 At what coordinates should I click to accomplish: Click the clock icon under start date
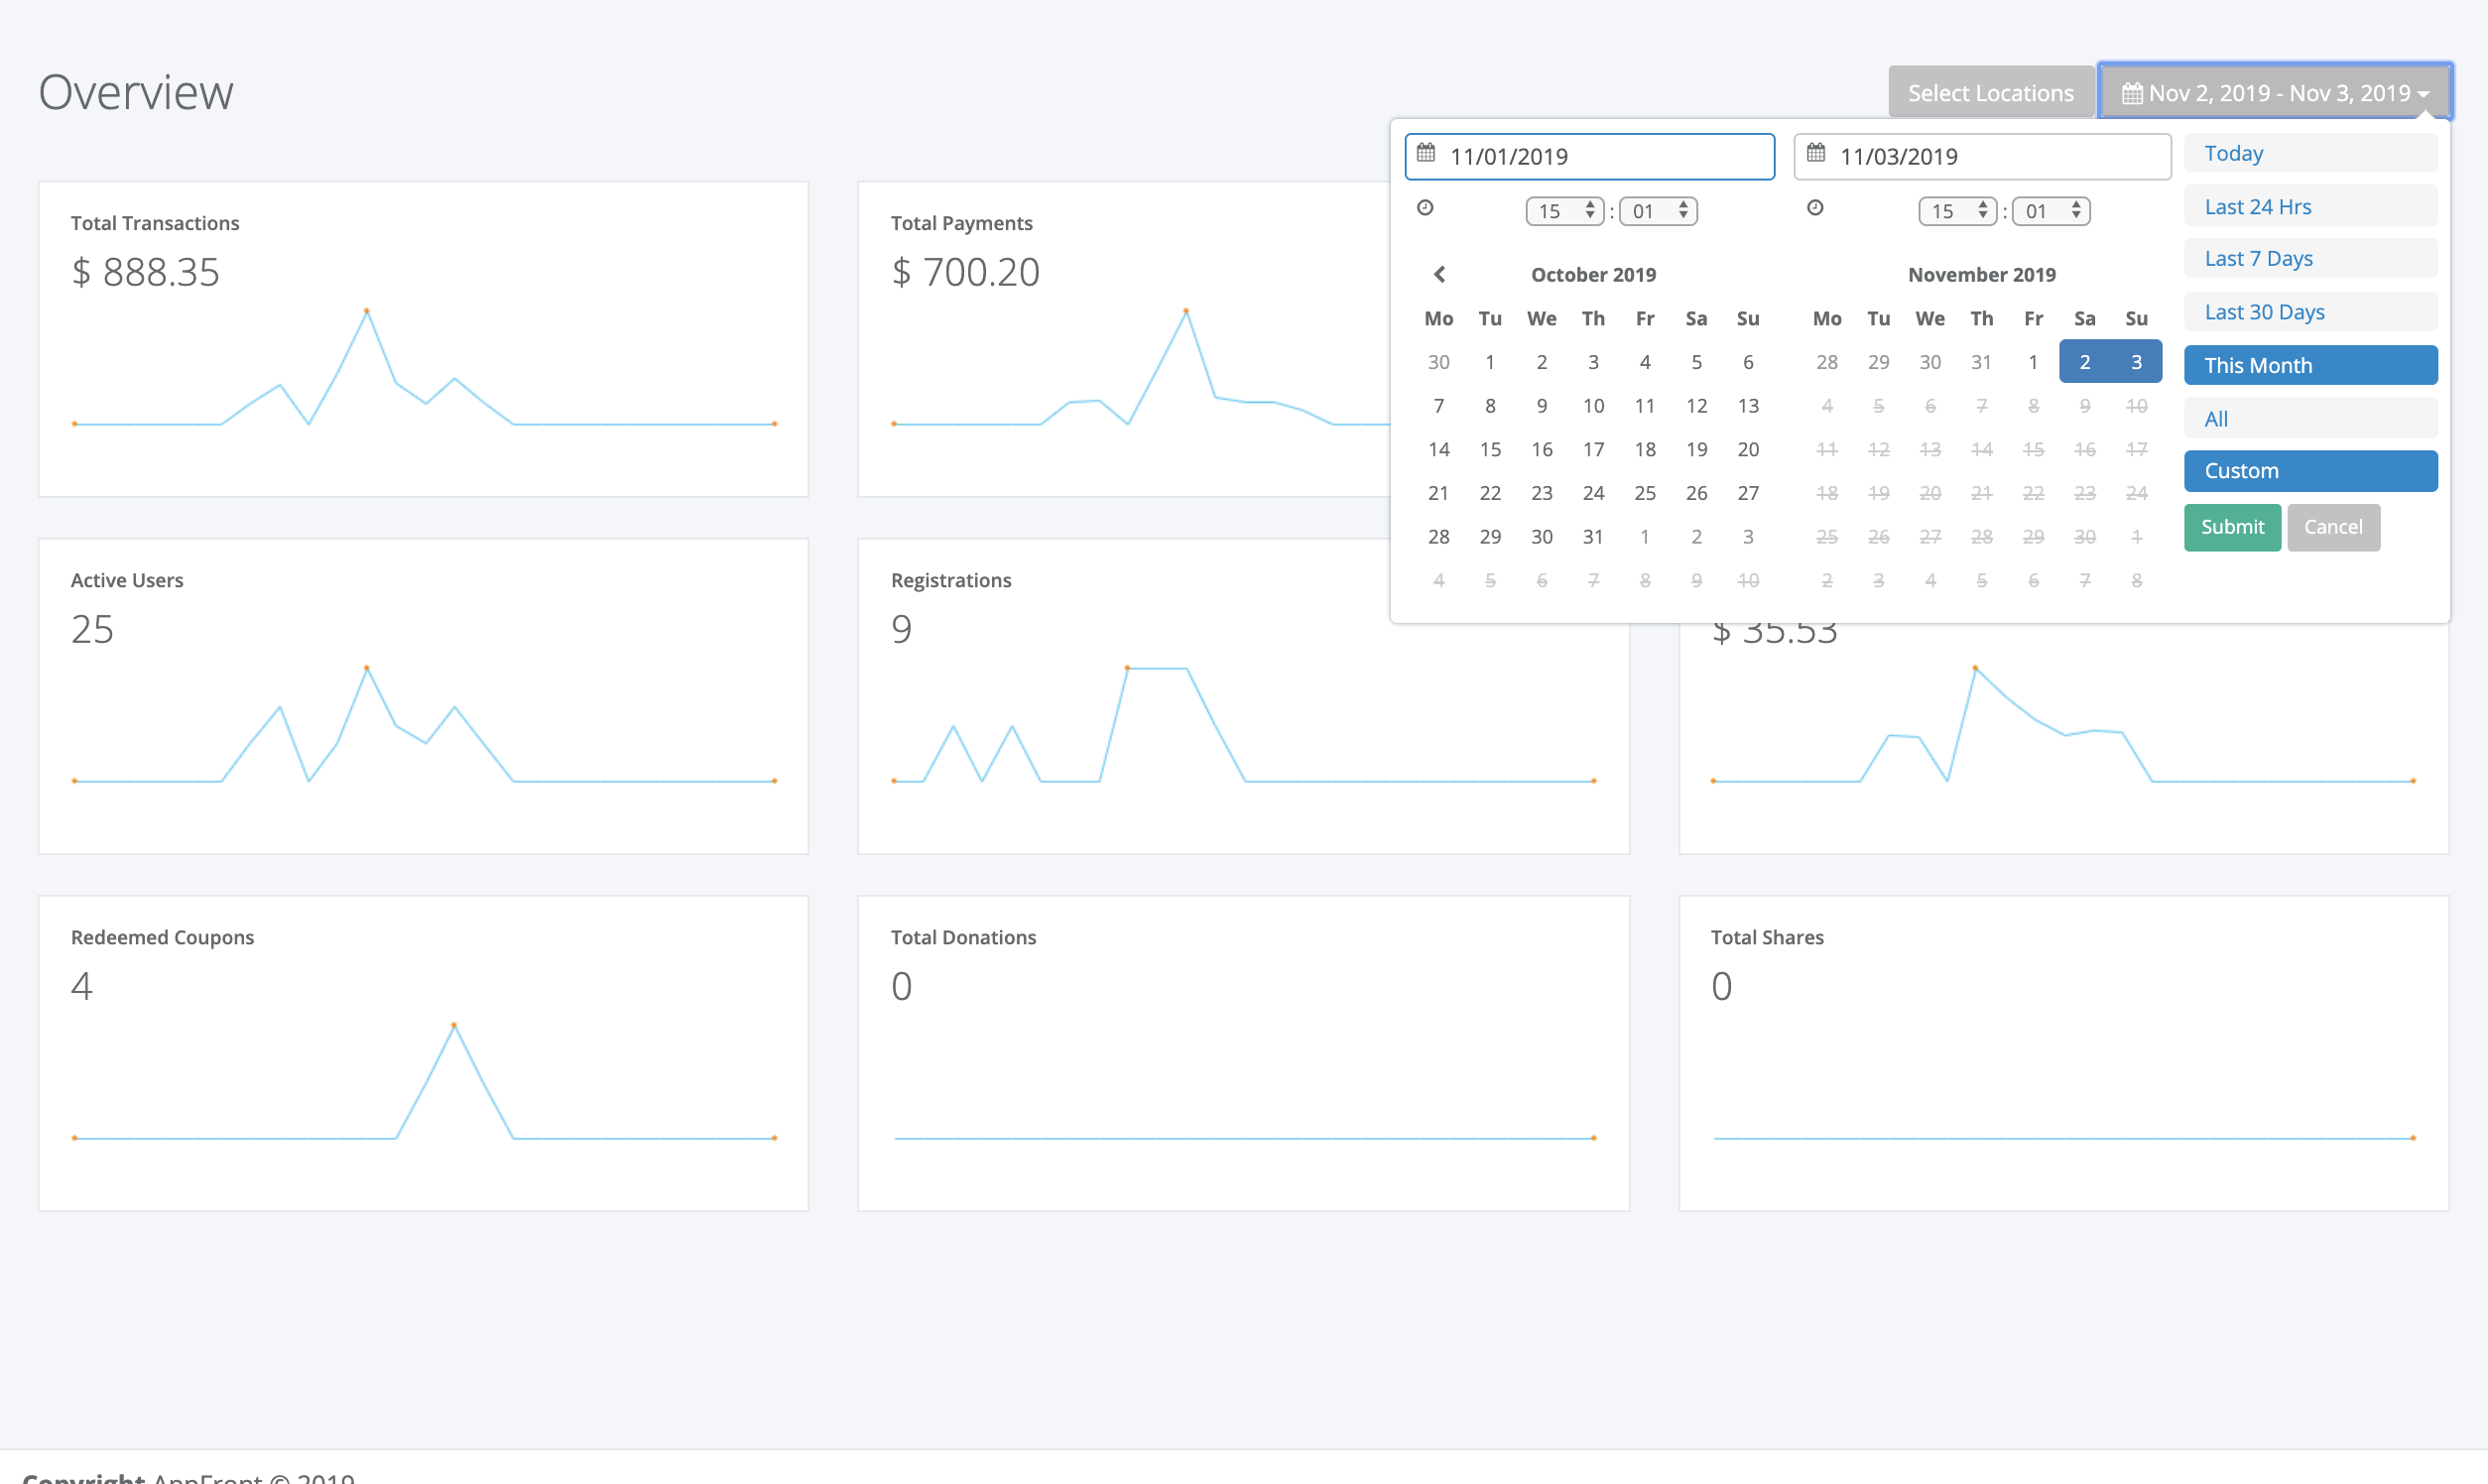point(1425,208)
